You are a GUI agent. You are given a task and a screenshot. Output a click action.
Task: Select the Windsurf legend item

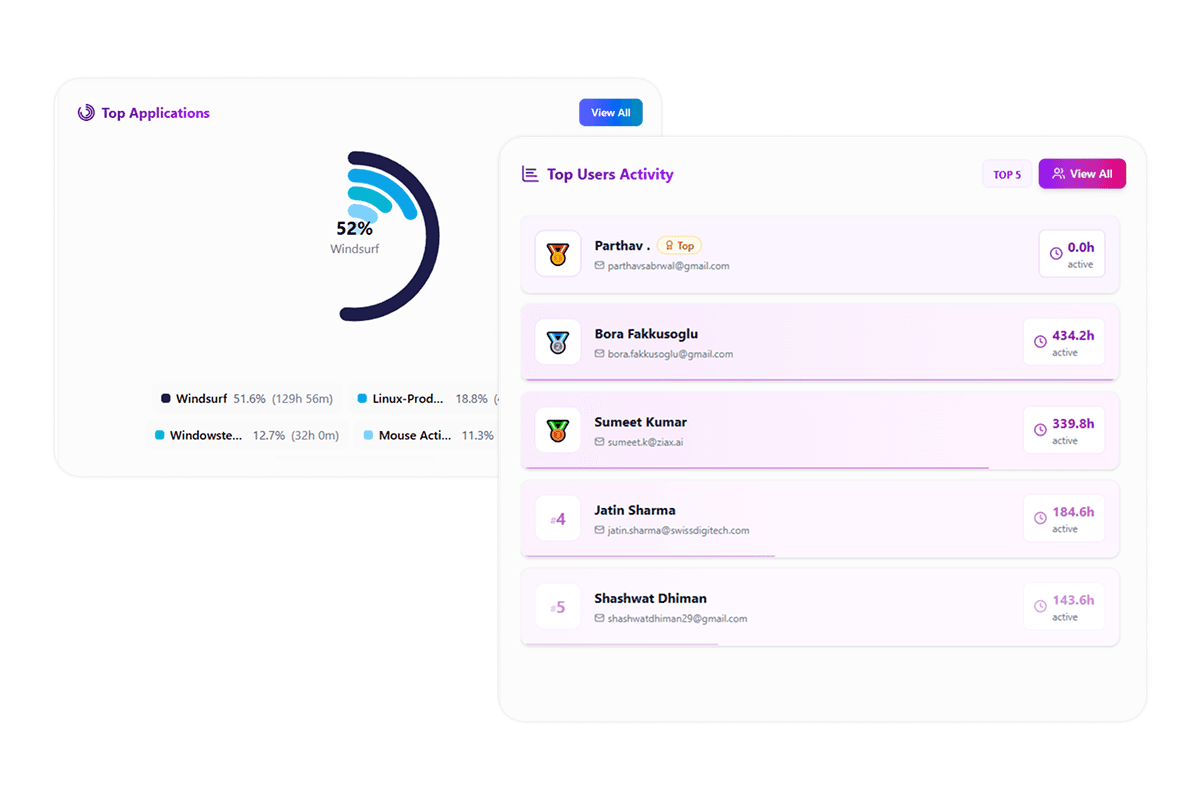point(247,399)
